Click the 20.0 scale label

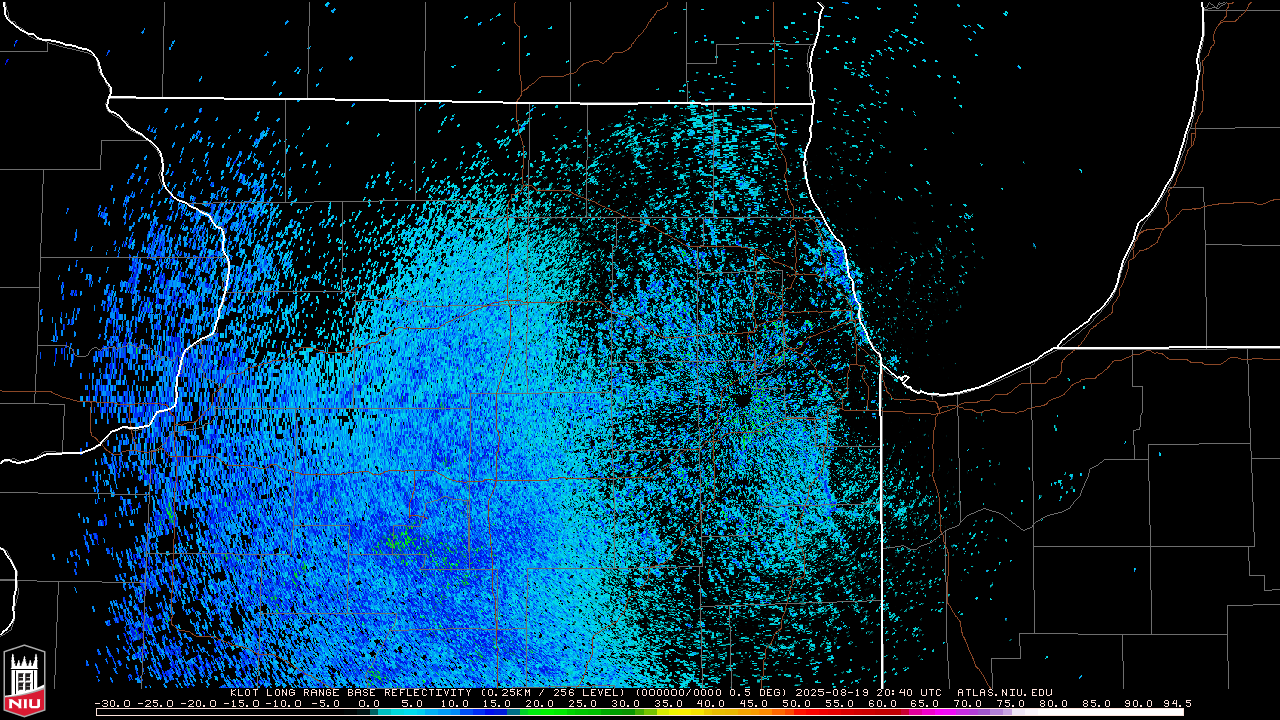(x=538, y=703)
